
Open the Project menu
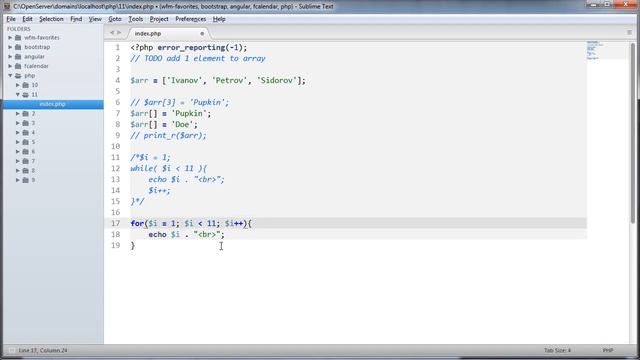pyautogui.click(x=159, y=19)
